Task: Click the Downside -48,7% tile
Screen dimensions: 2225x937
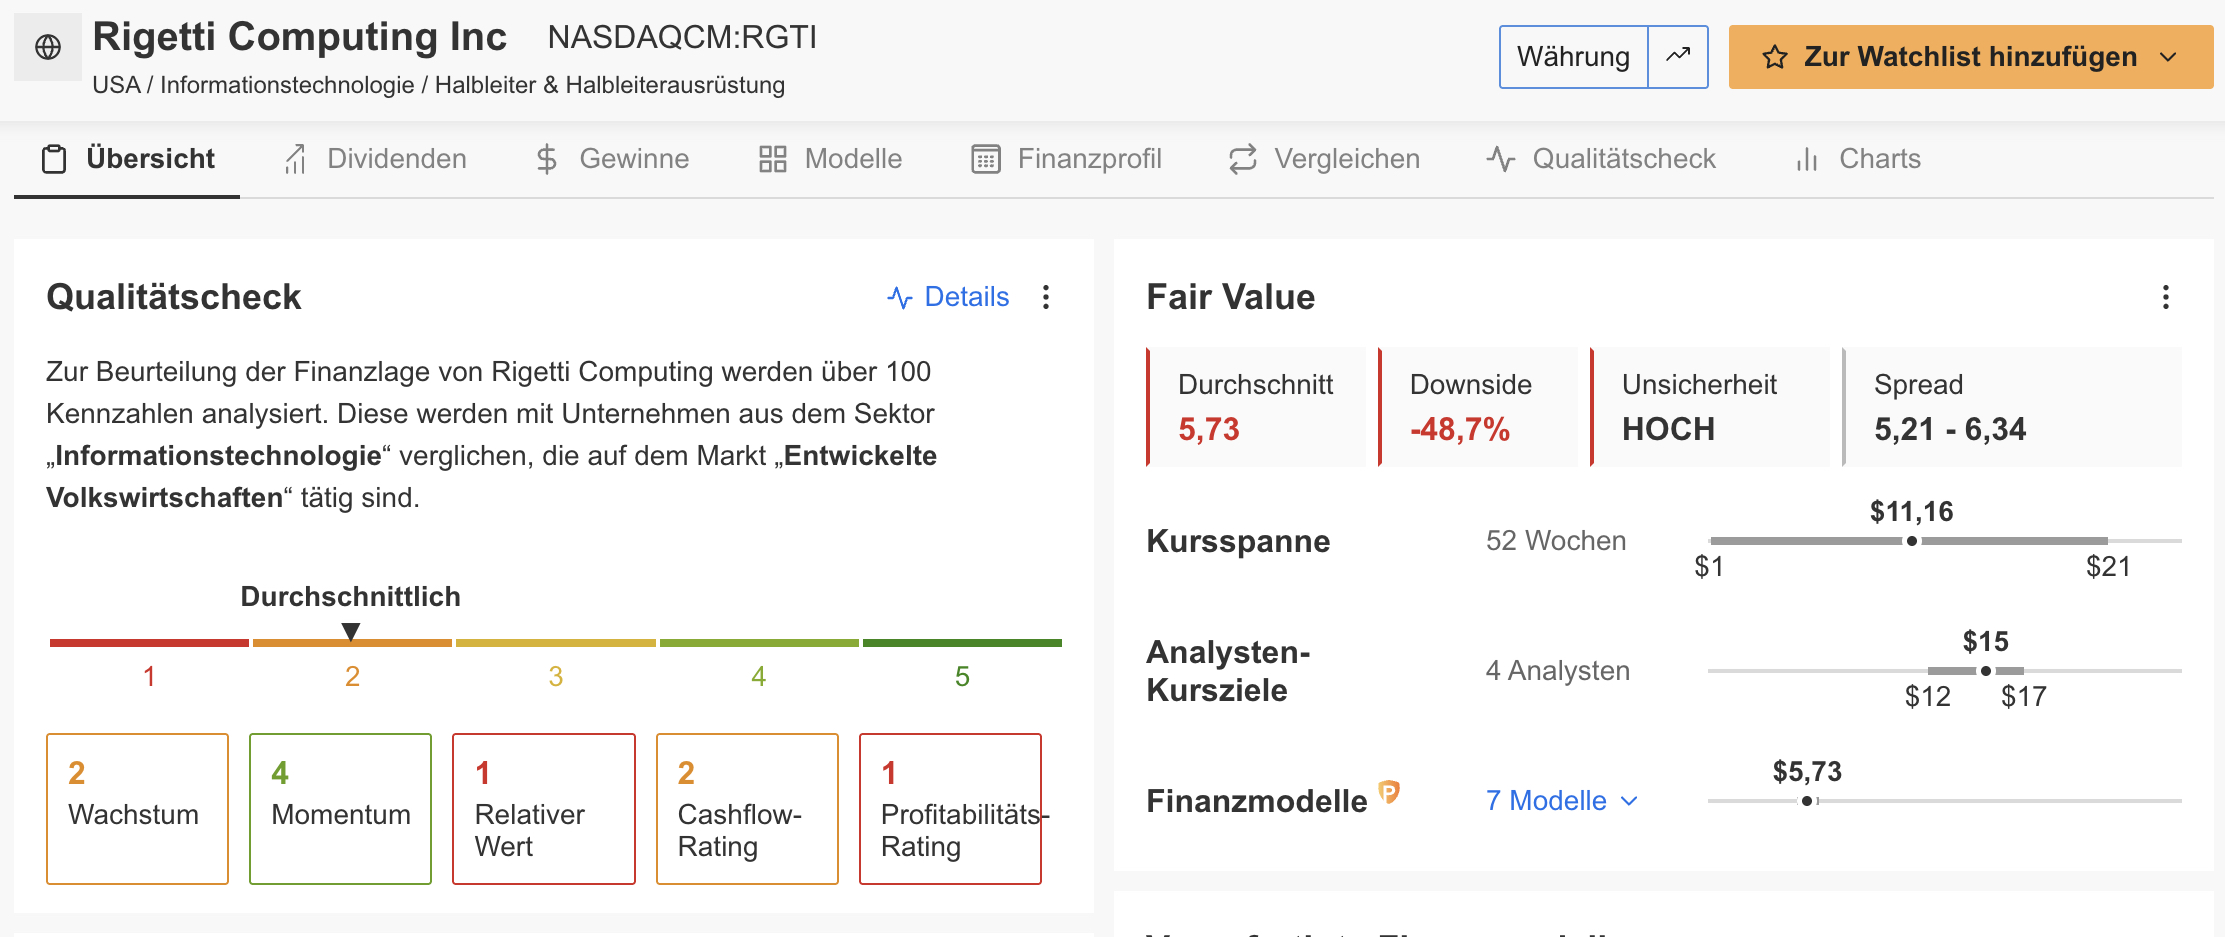Action: (1478, 407)
